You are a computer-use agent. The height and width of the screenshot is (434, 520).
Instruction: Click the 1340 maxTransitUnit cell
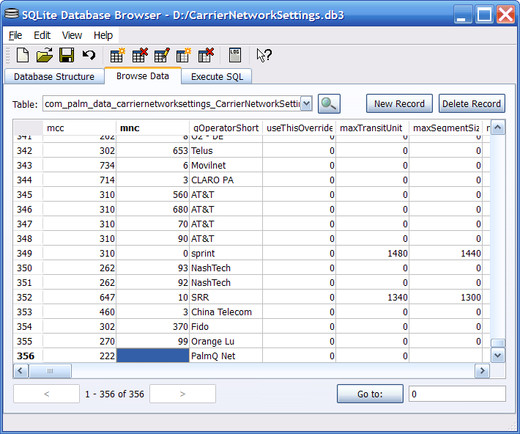(x=373, y=297)
